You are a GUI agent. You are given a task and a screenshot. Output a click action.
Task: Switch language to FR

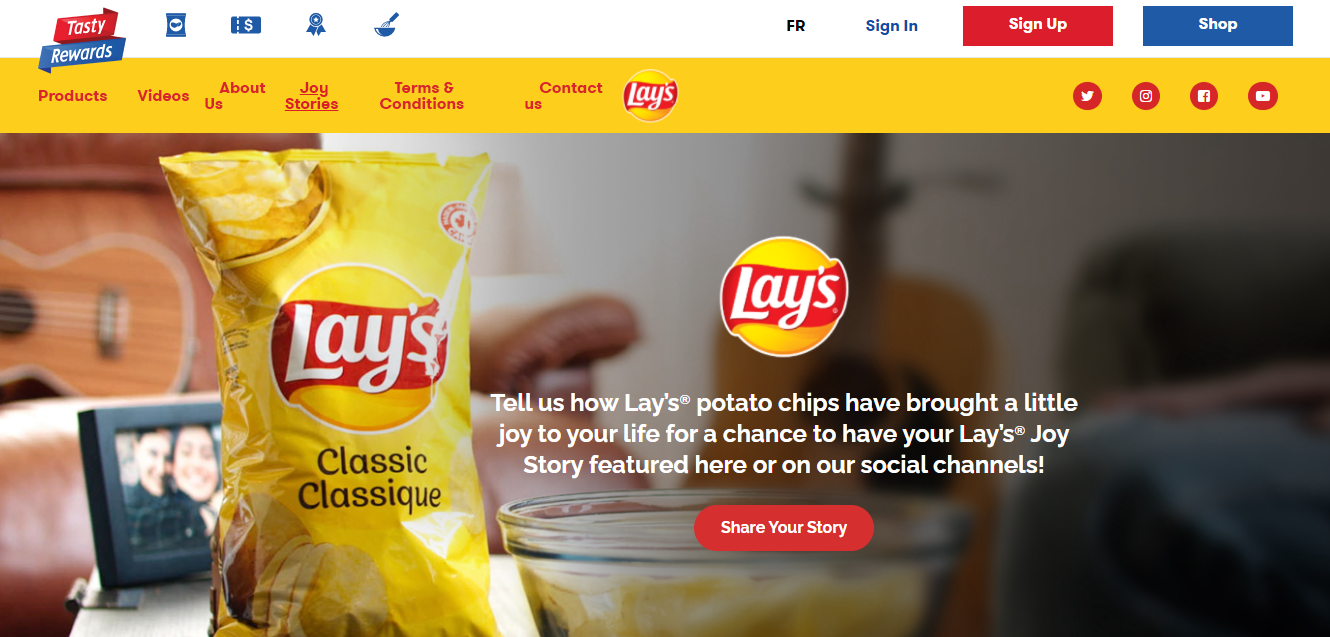pos(796,26)
